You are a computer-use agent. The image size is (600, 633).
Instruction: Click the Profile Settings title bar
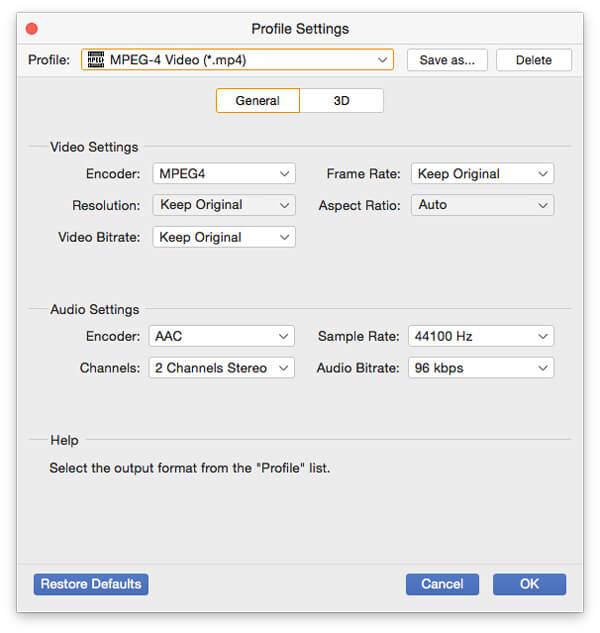300,29
